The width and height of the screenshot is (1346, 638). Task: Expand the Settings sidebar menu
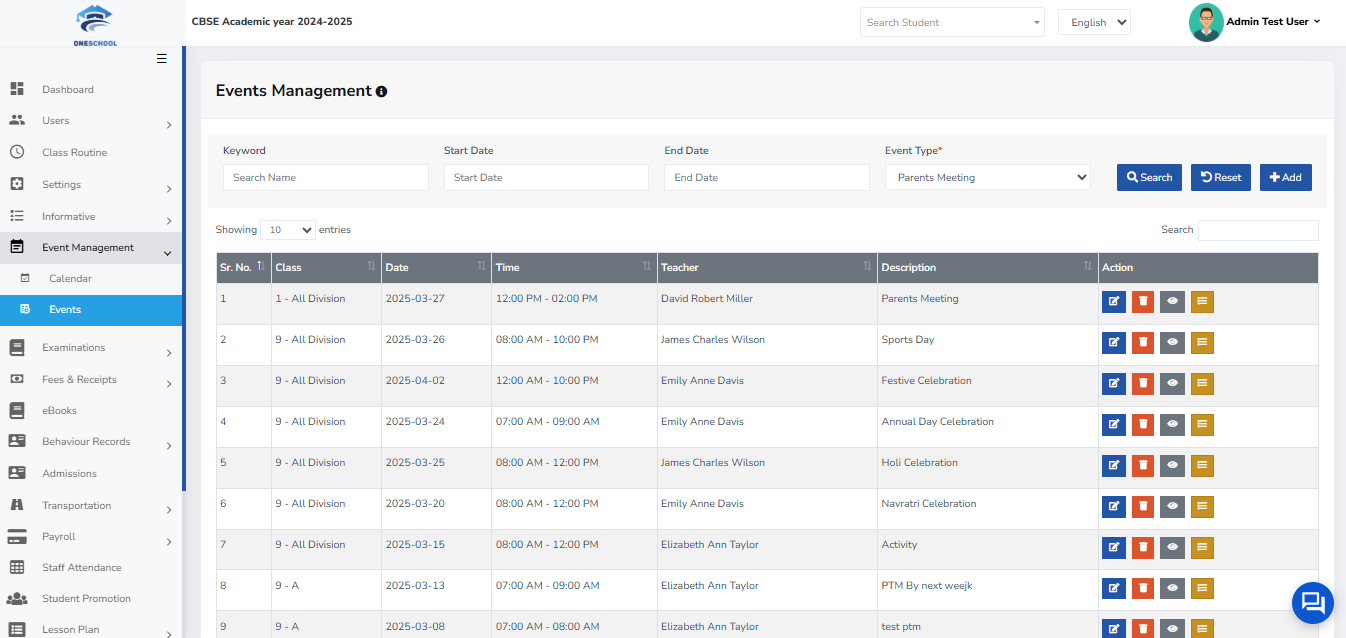[x=90, y=184]
